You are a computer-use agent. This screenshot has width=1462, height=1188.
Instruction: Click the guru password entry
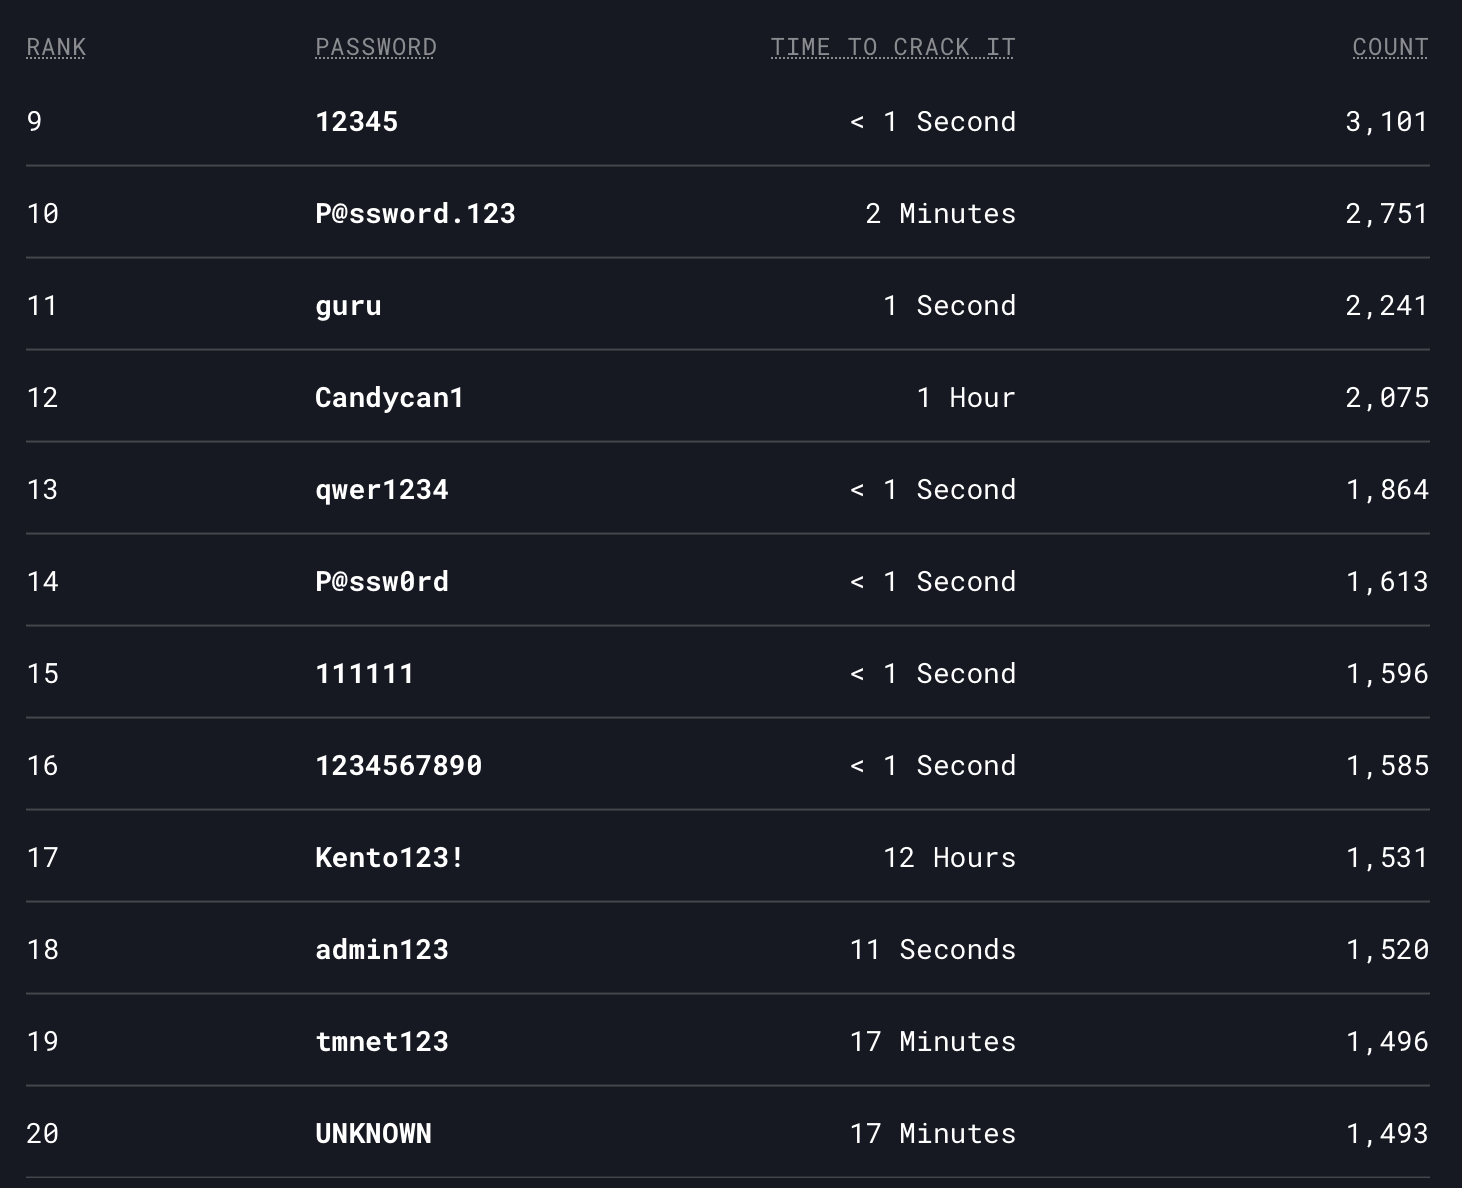pos(348,307)
